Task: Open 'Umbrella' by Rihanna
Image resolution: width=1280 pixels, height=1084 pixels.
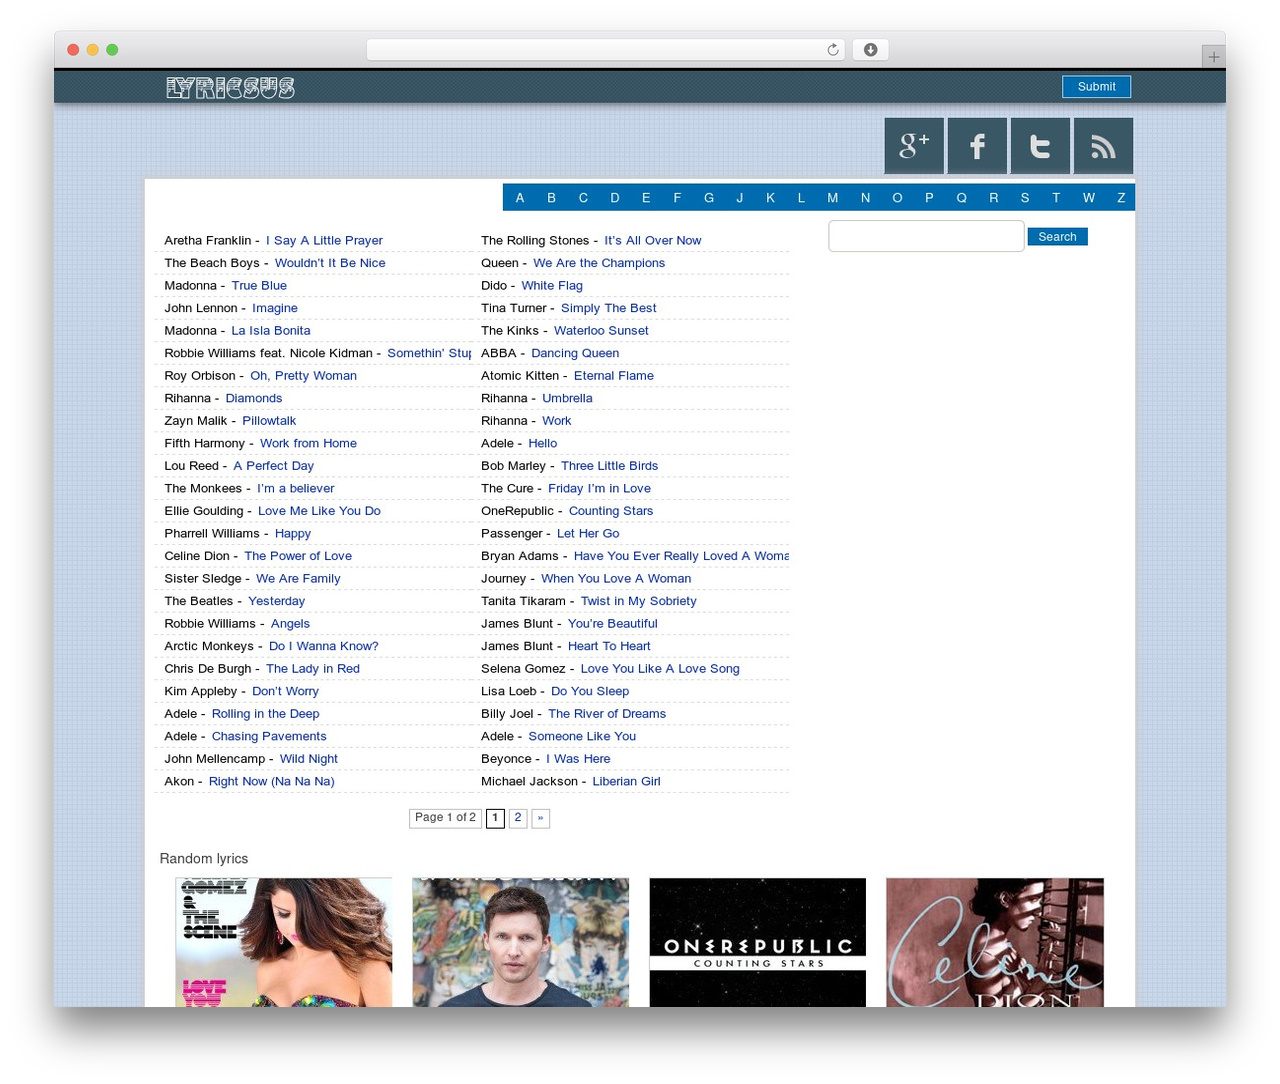Action: [x=567, y=398]
